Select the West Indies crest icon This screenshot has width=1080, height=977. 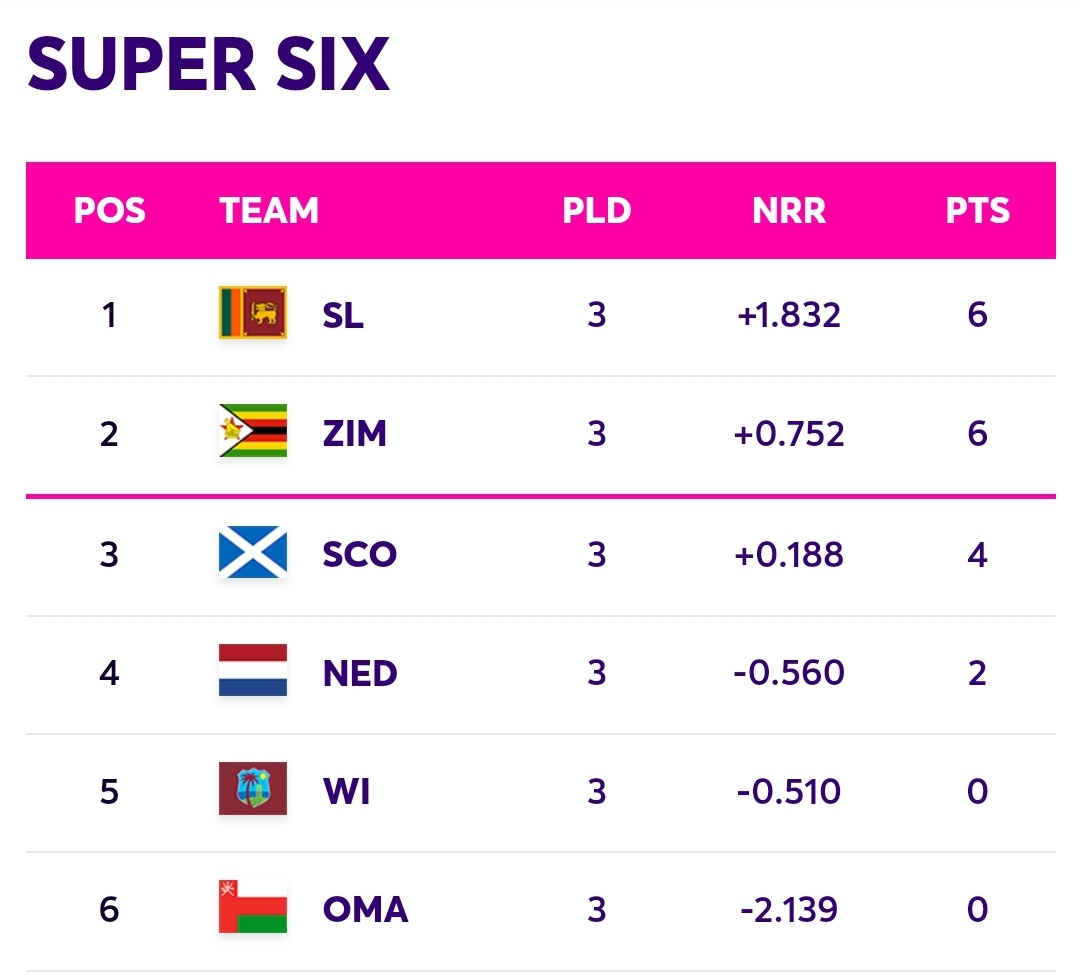tap(253, 788)
